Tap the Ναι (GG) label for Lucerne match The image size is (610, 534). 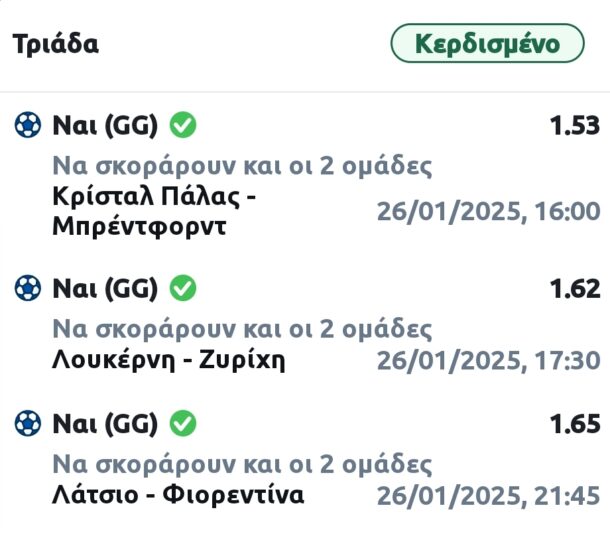pyautogui.click(x=104, y=289)
